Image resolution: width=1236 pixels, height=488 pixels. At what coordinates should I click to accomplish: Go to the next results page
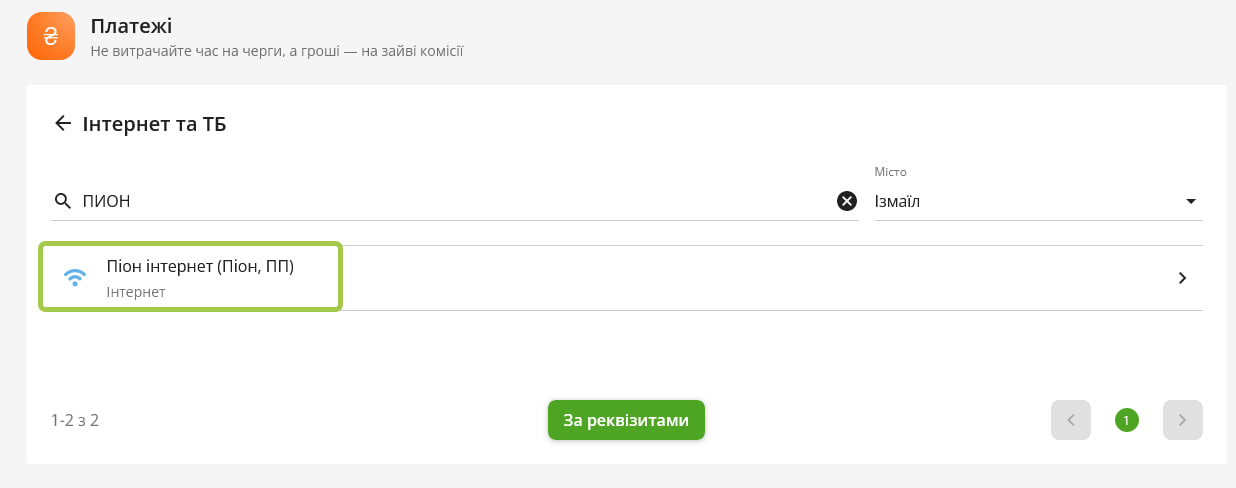[1183, 420]
